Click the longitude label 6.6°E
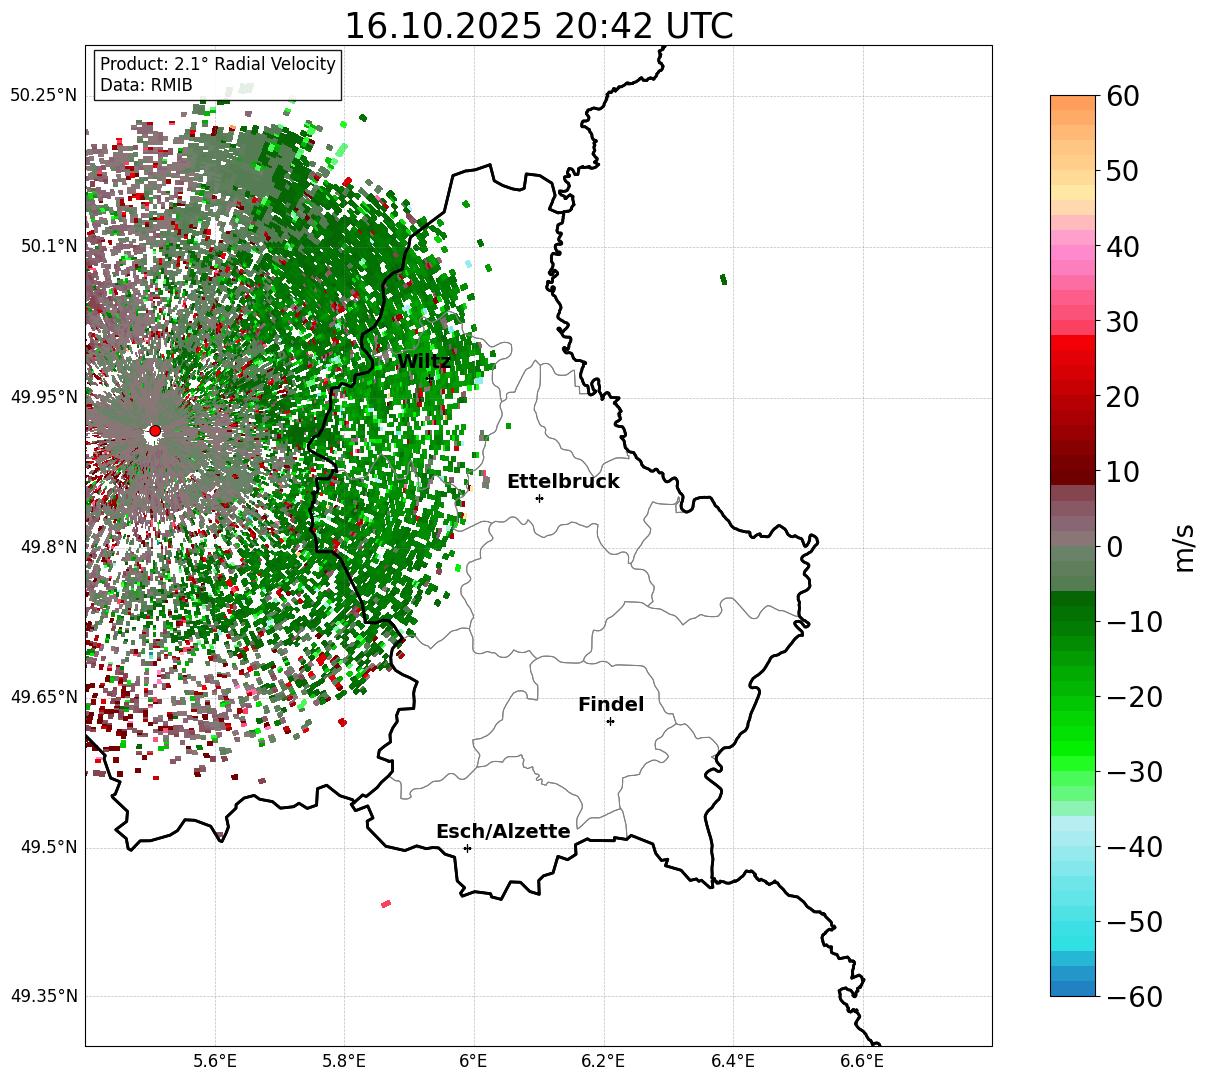This screenshot has width=1207, height=1081. coord(862,1061)
